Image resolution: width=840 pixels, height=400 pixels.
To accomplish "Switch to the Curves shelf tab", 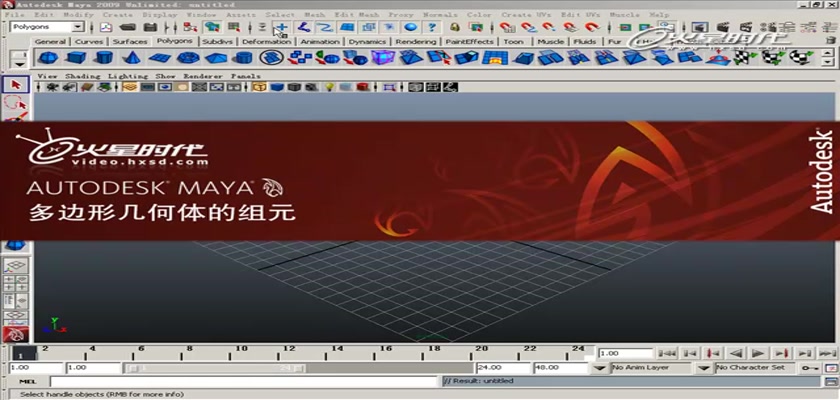I will (x=88, y=41).
